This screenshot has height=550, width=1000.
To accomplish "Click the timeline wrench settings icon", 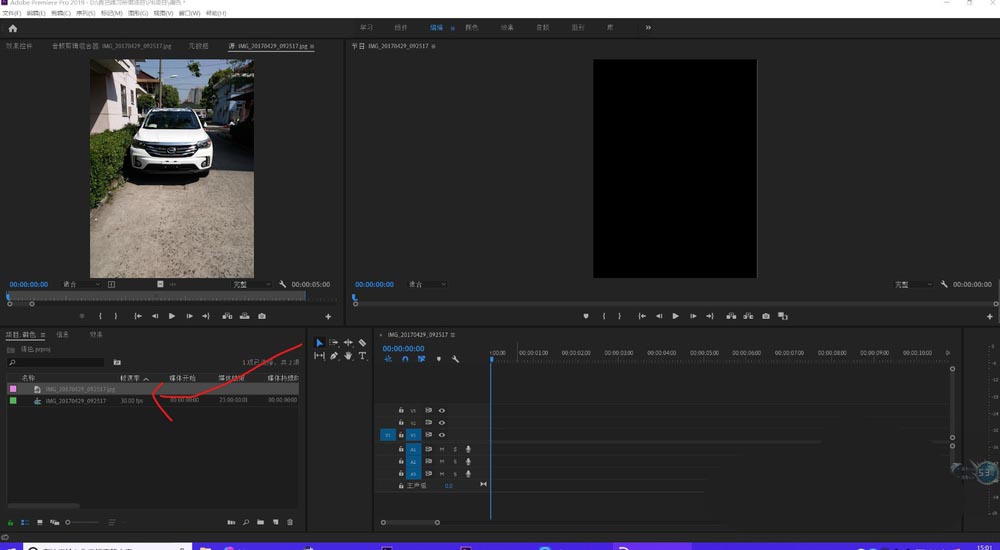I will (x=455, y=359).
